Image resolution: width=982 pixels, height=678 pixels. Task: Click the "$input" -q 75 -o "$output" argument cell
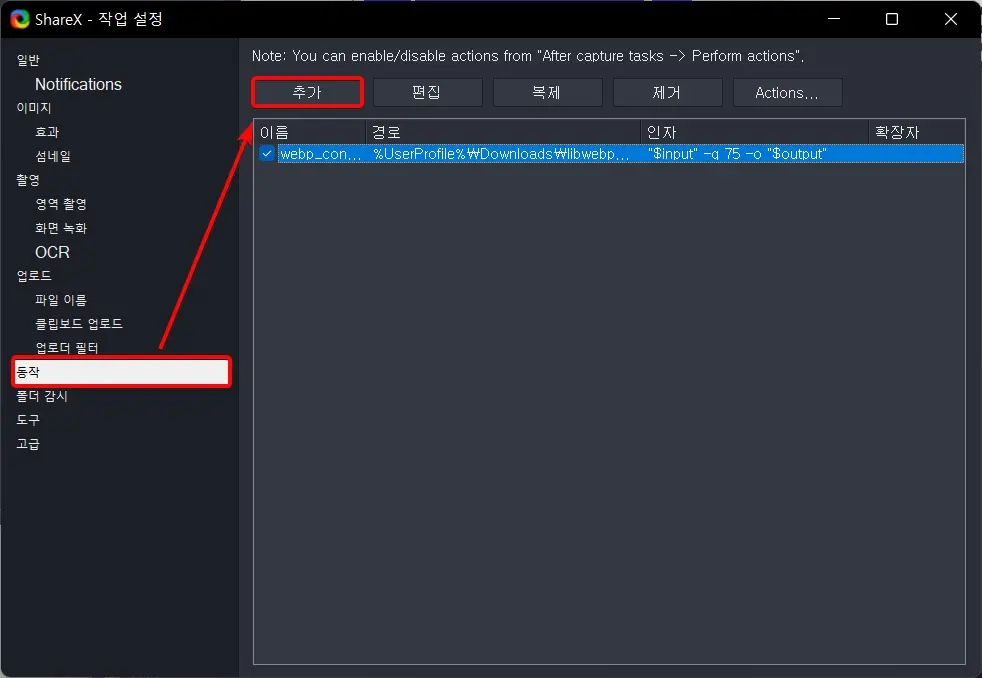pos(737,153)
